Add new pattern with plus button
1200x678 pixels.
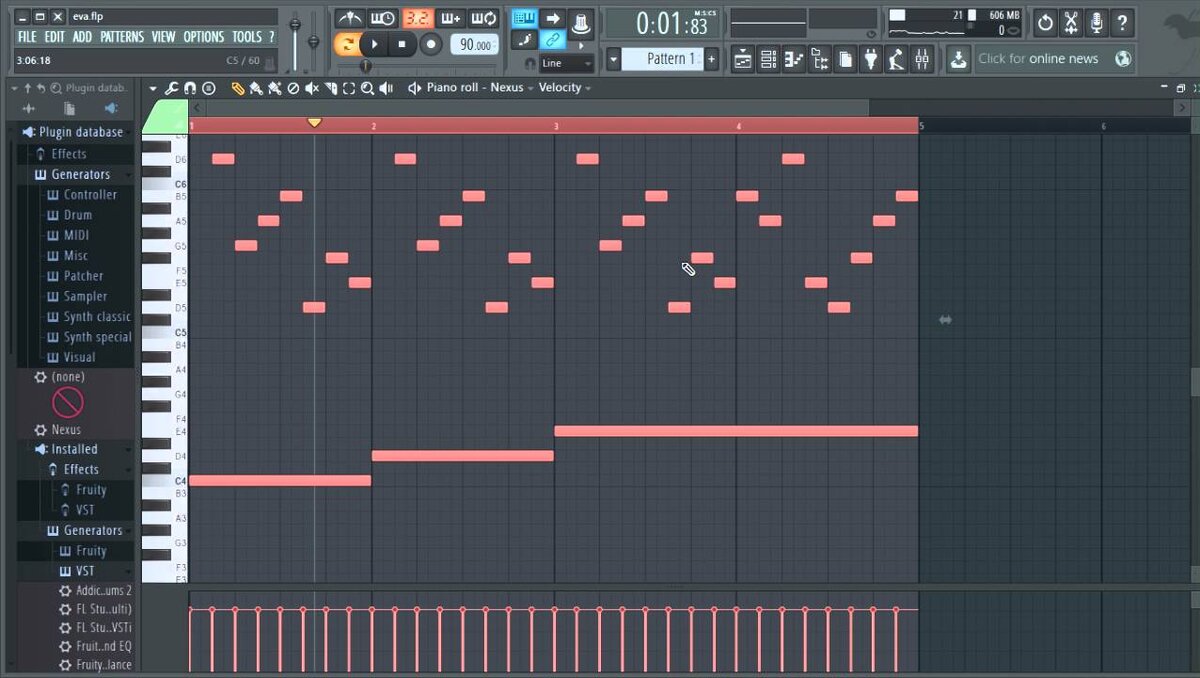click(711, 59)
